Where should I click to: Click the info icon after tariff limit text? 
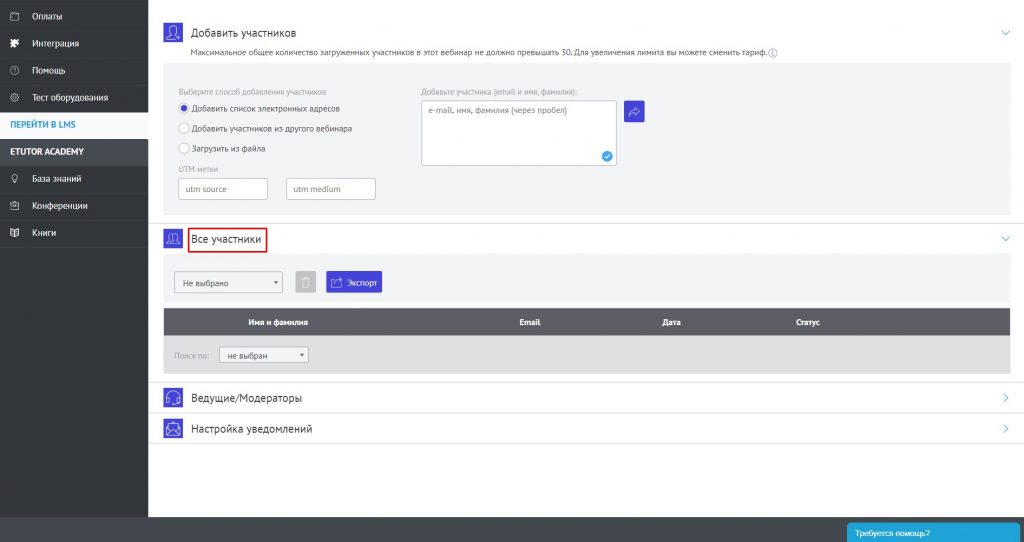pos(773,53)
